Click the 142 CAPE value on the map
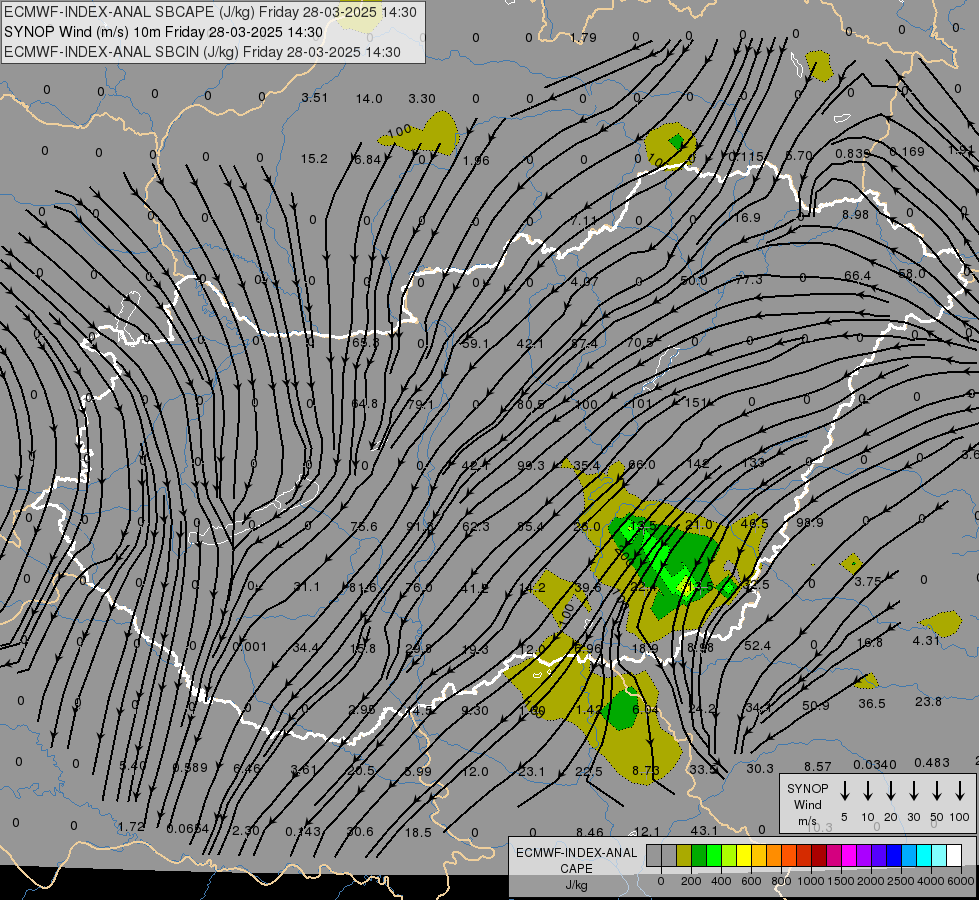Image resolution: width=979 pixels, height=900 pixels. 697,463
